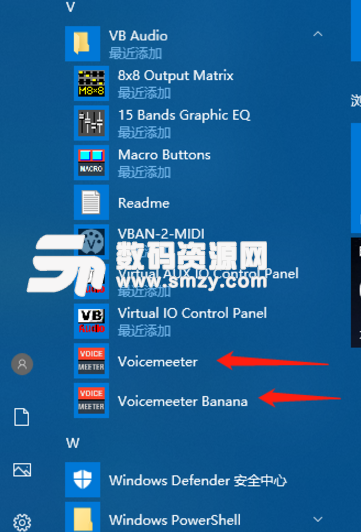Launch 15 Bands Graphic EQ icon
This screenshot has height=532, width=361.
[x=91, y=123]
